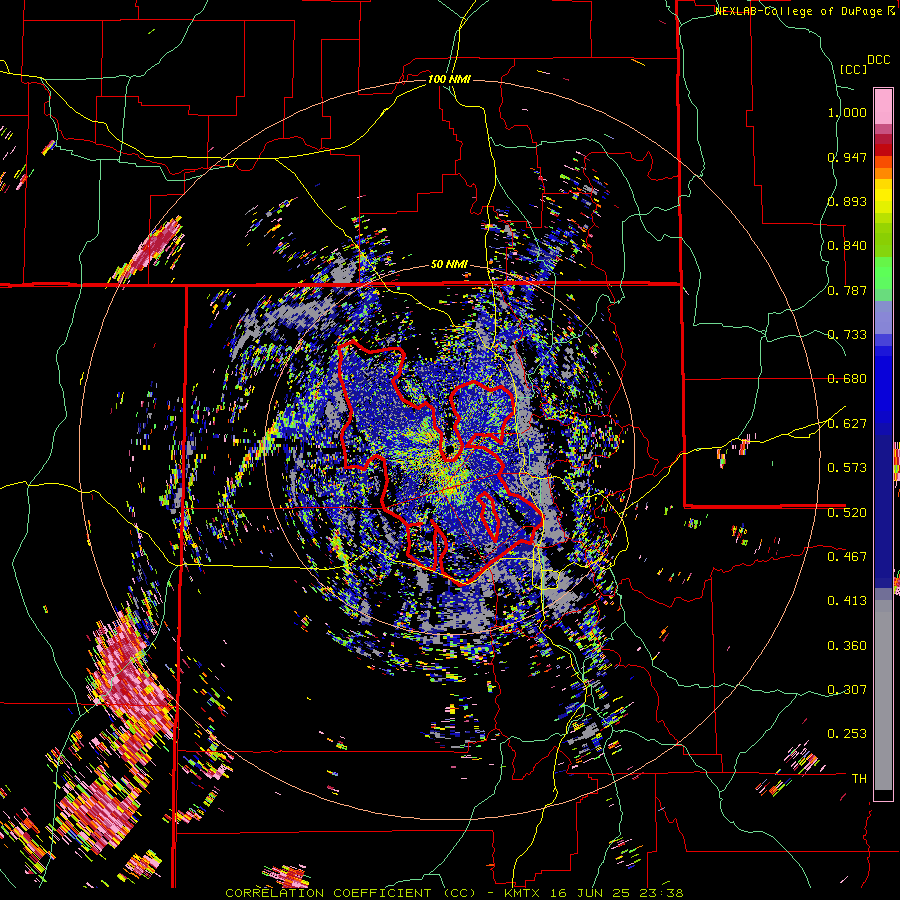900x900 pixels.
Task: Click the 100 NMI range ring label
Action: [x=449, y=79]
